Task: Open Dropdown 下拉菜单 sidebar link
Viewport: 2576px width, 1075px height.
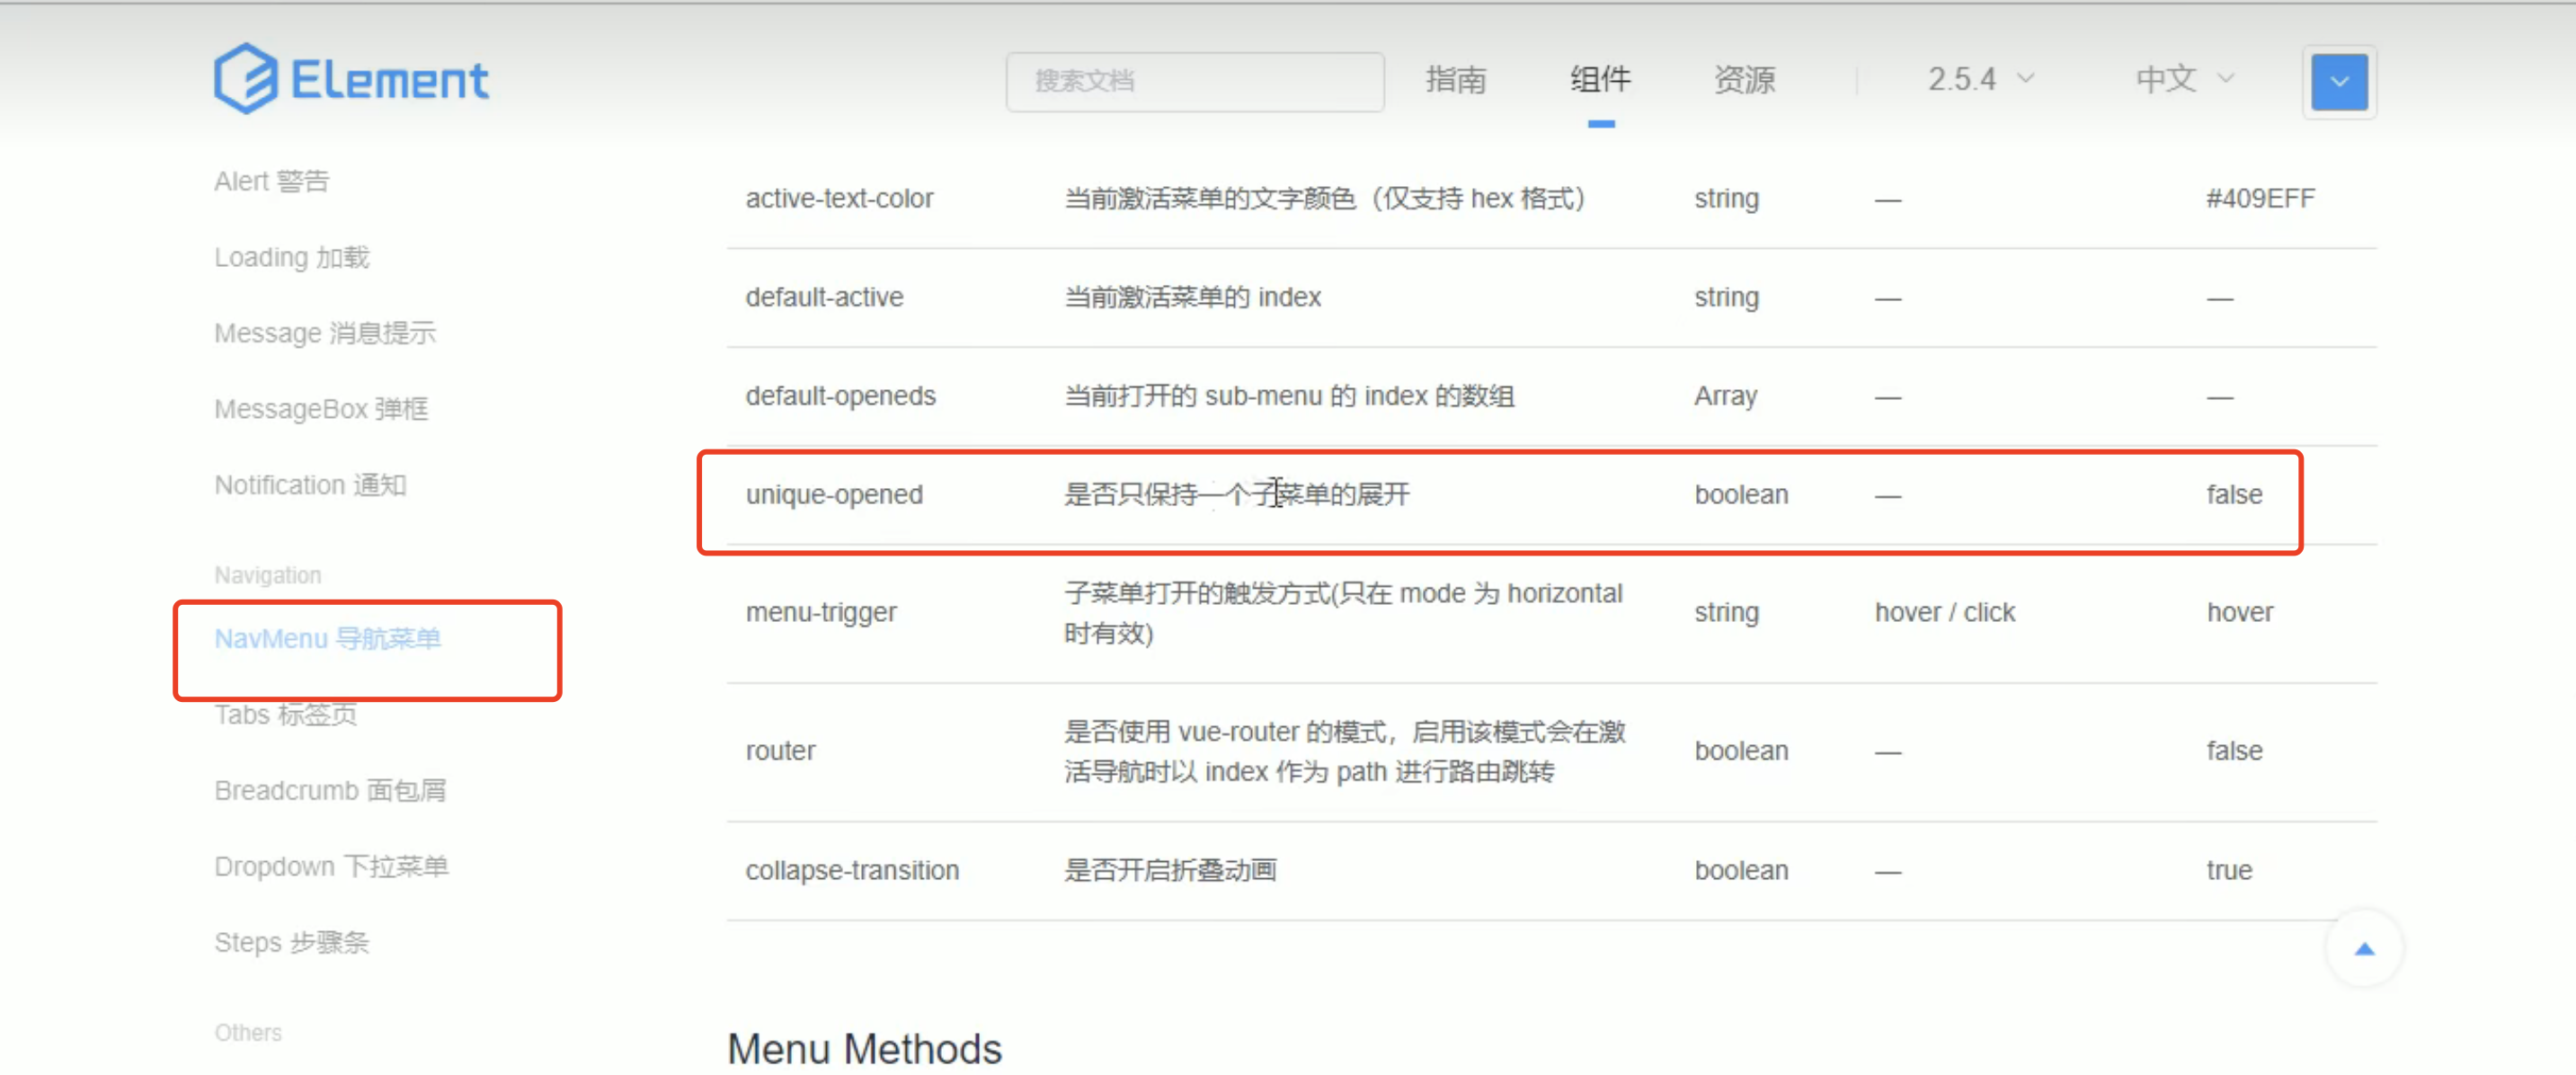Action: (331, 866)
